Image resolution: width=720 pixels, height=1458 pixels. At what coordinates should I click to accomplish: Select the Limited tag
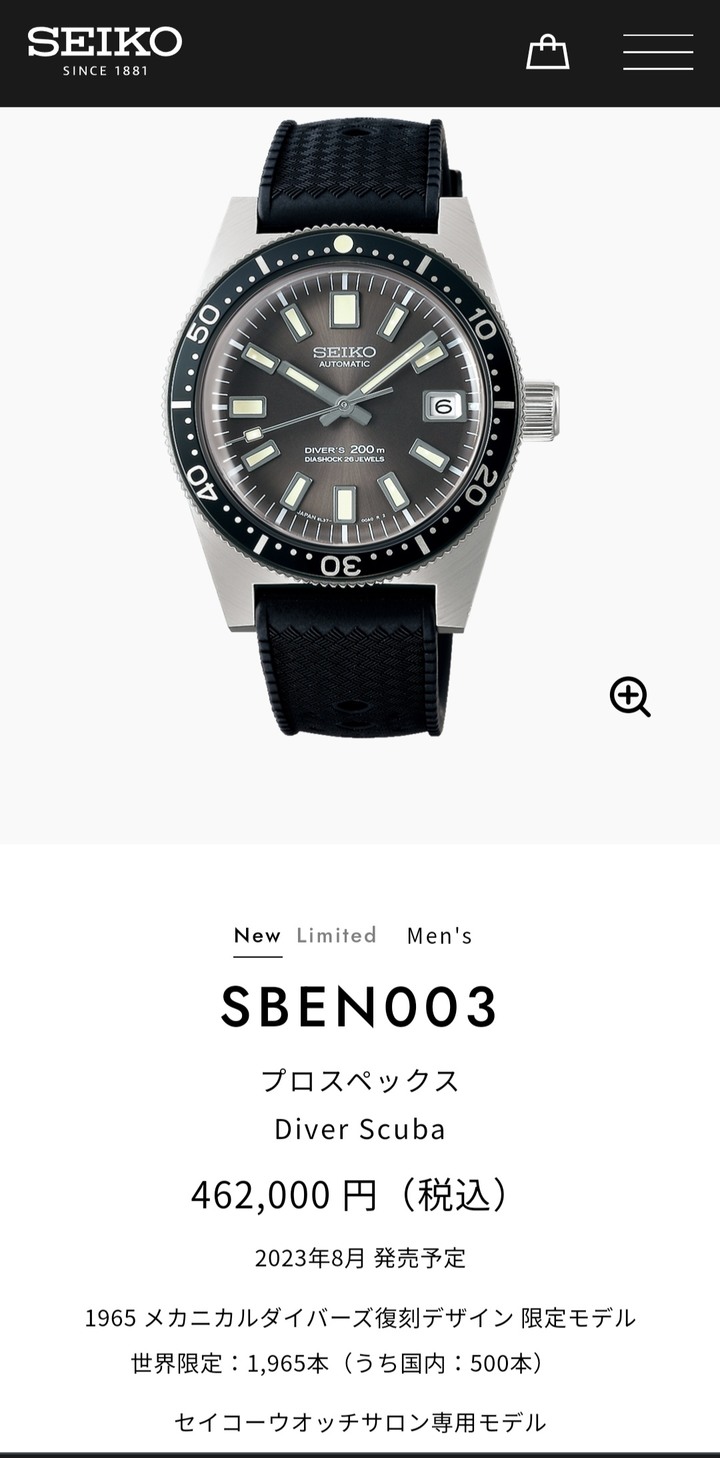pyautogui.click(x=337, y=936)
